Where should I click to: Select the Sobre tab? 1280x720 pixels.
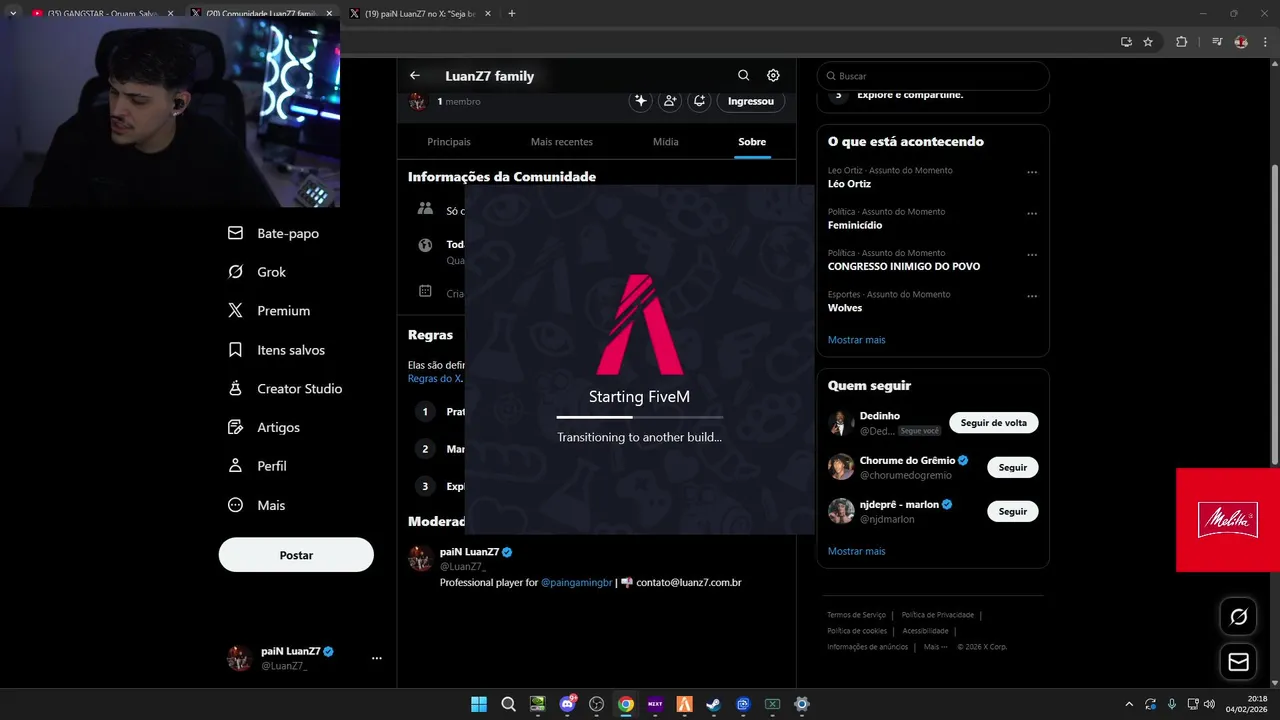pyautogui.click(x=752, y=142)
